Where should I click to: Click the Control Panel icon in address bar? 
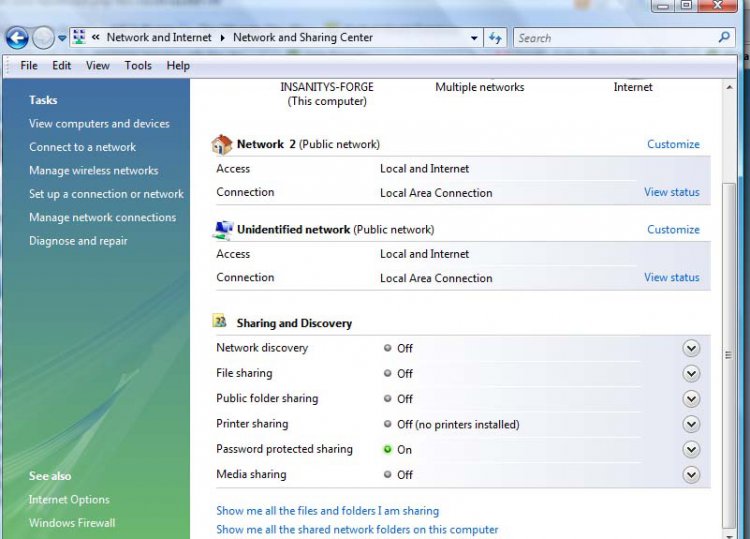[x=79, y=37]
